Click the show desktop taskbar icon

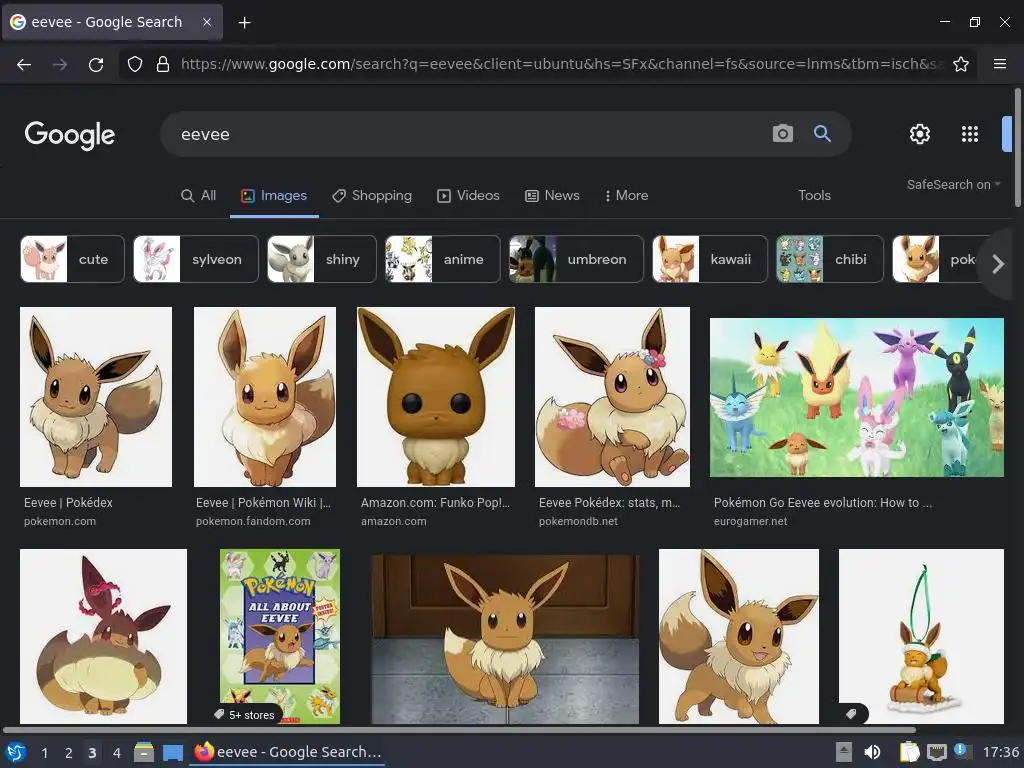[172, 752]
